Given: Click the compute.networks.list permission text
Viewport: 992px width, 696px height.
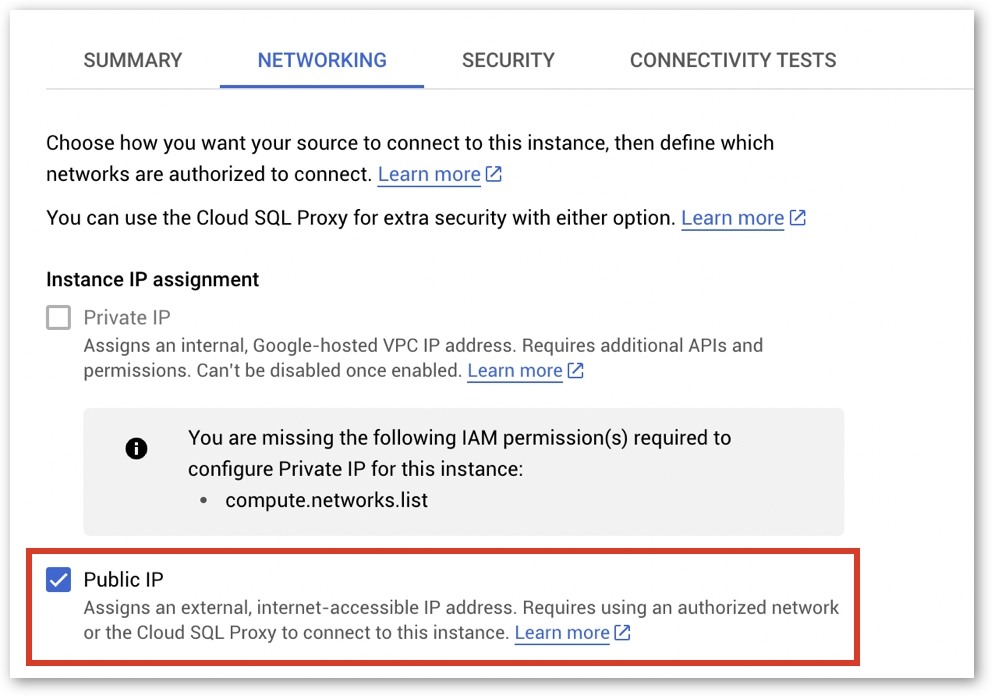Looking at the screenshot, I should (x=326, y=500).
